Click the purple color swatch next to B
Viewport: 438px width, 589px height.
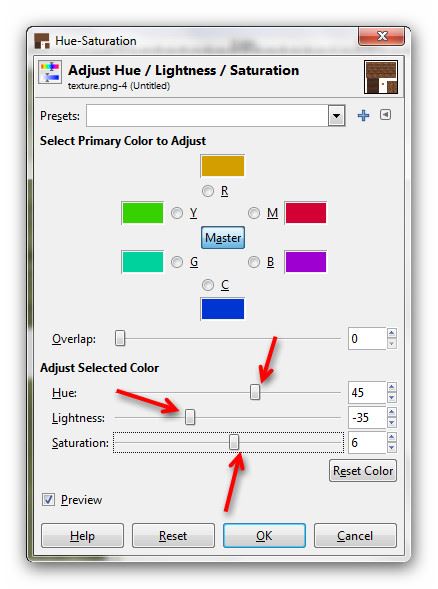[x=305, y=261]
